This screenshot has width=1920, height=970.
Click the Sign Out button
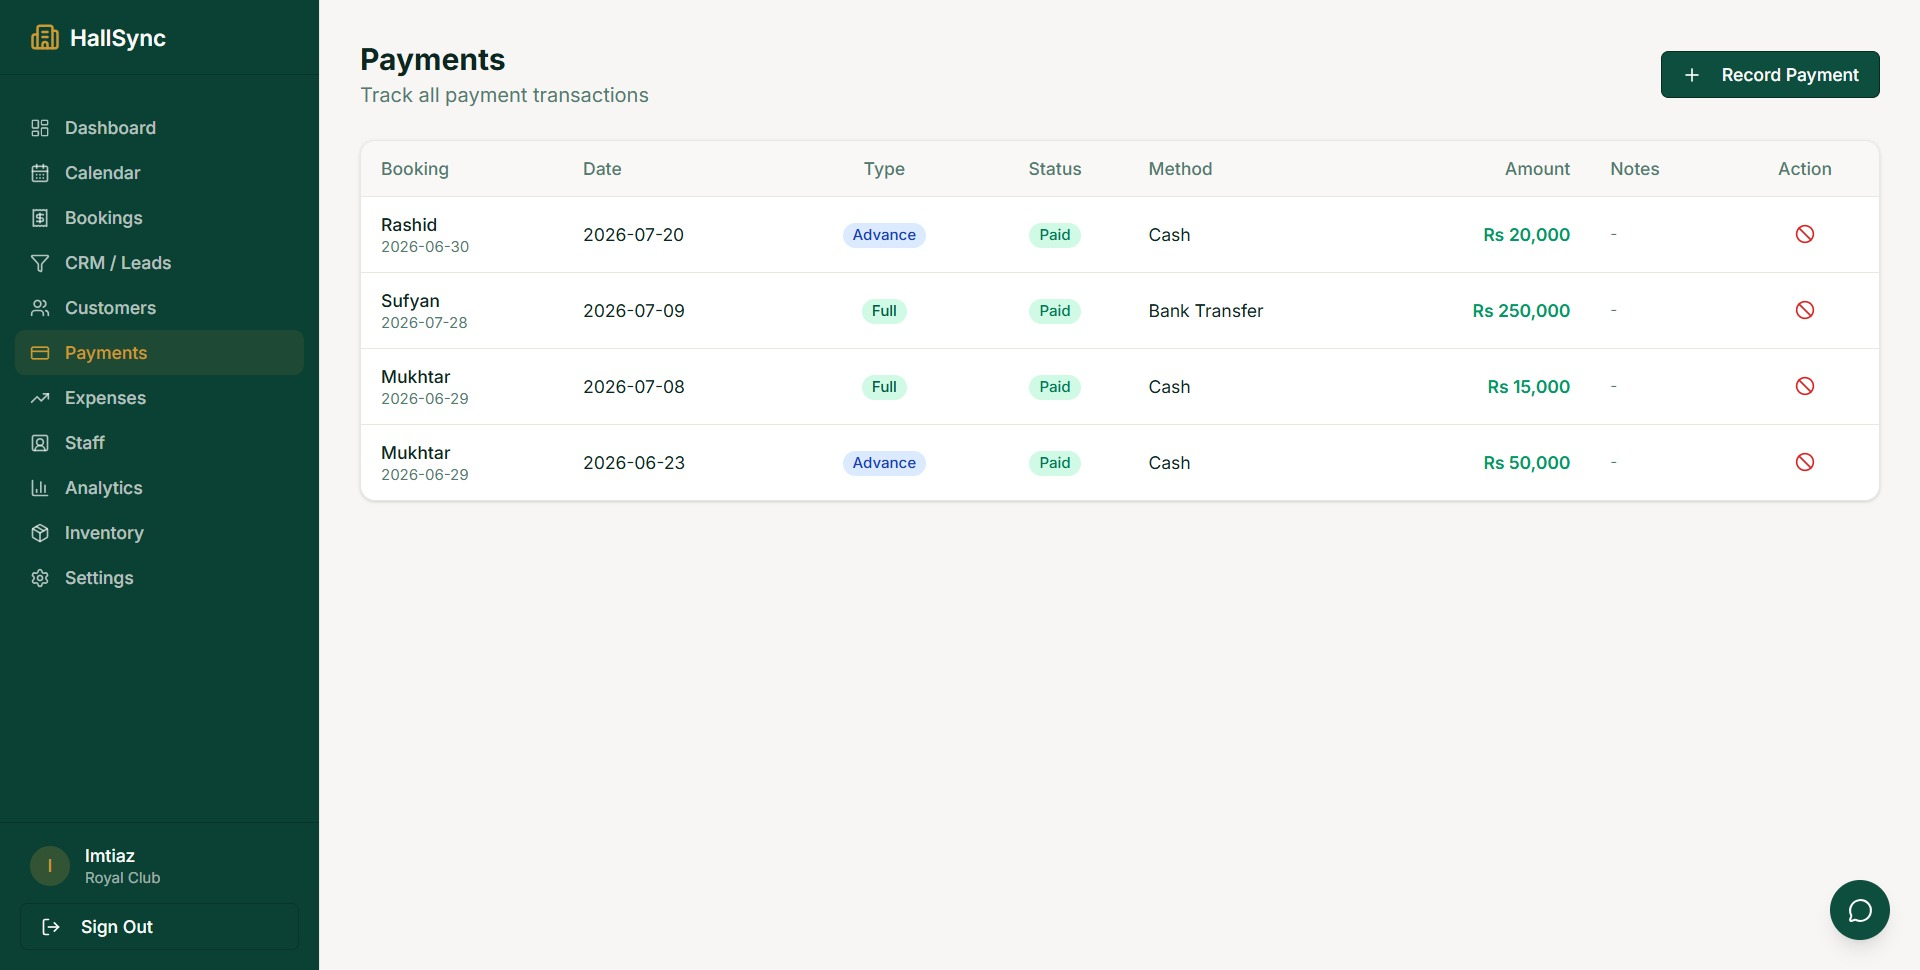point(160,927)
